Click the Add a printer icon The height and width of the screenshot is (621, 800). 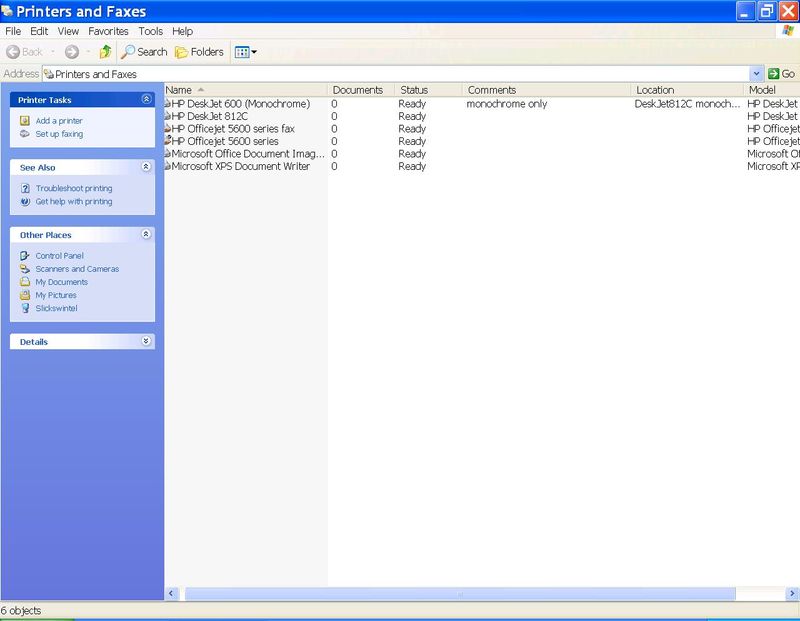click(x=25, y=120)
